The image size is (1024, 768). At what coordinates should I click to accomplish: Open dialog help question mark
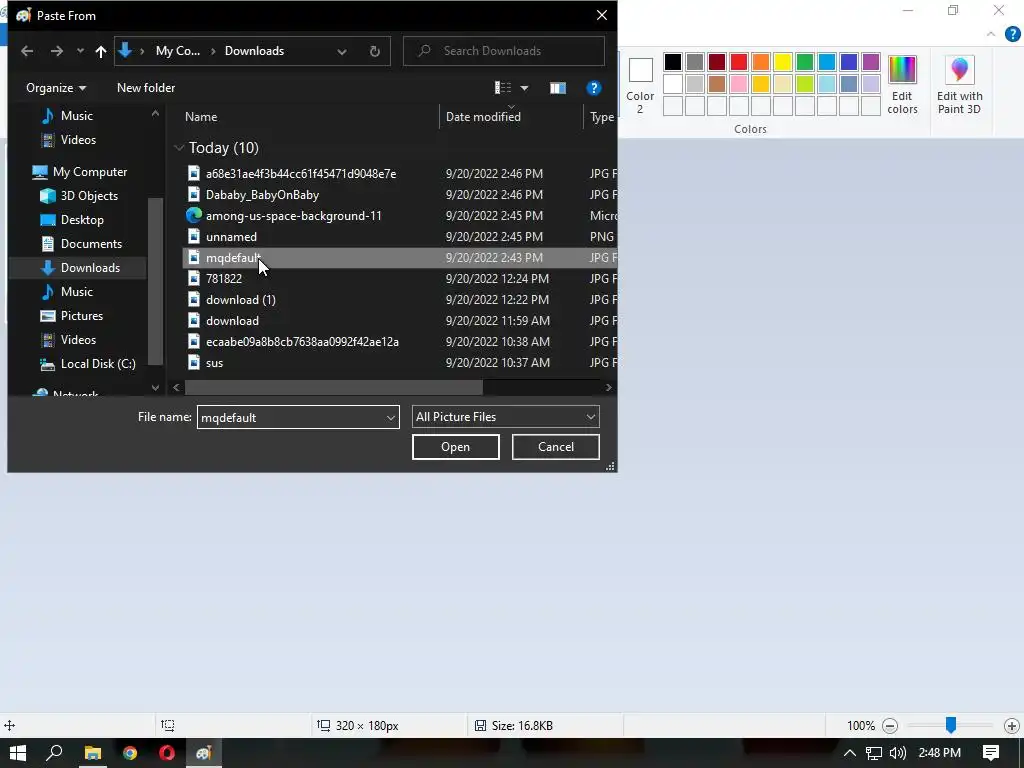[594, 88]
